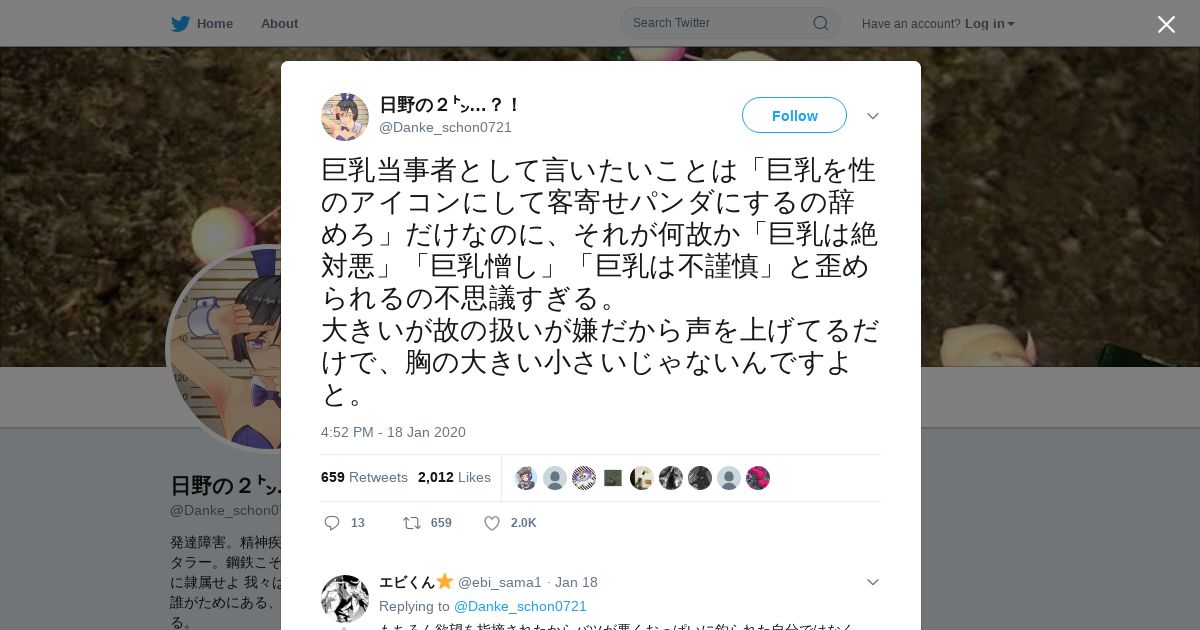Open the @Danke_schon0721 reply mention link
Image resolution: width=1200 pixels, height=630 pixels.
520,607
